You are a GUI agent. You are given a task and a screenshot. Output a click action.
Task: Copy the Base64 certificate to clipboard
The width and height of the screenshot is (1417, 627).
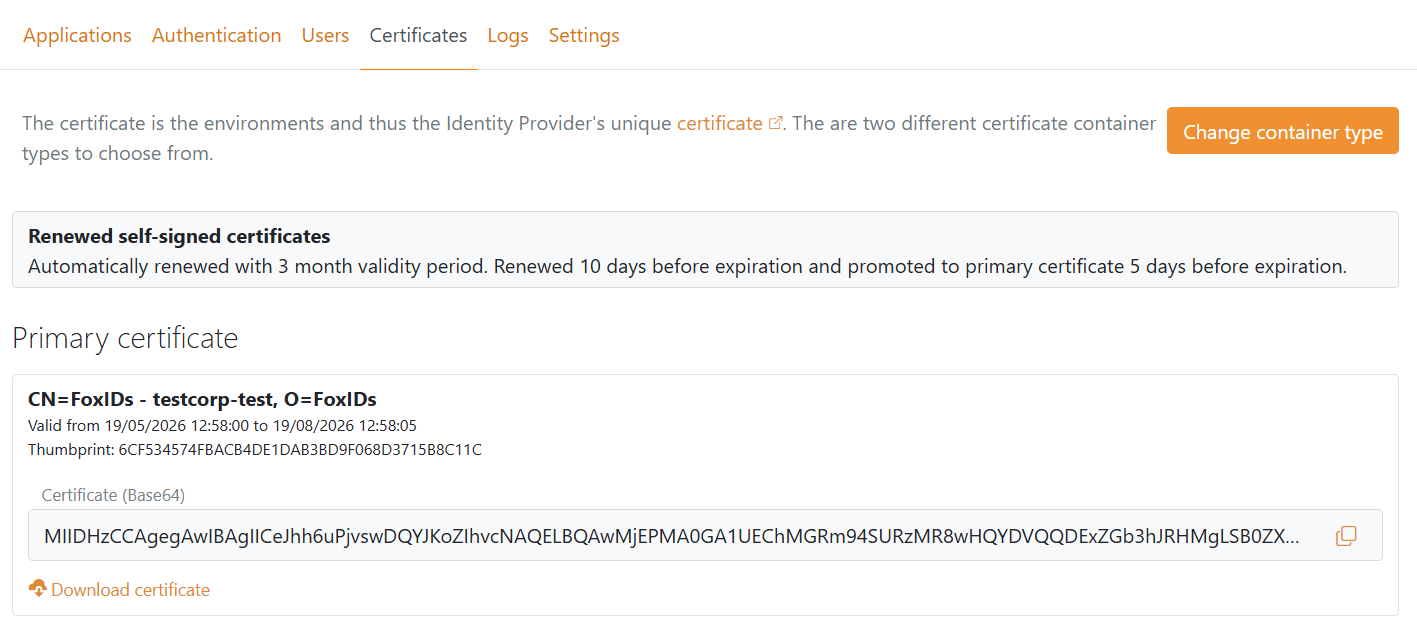pyautogui.click(x=1346, y=536)
